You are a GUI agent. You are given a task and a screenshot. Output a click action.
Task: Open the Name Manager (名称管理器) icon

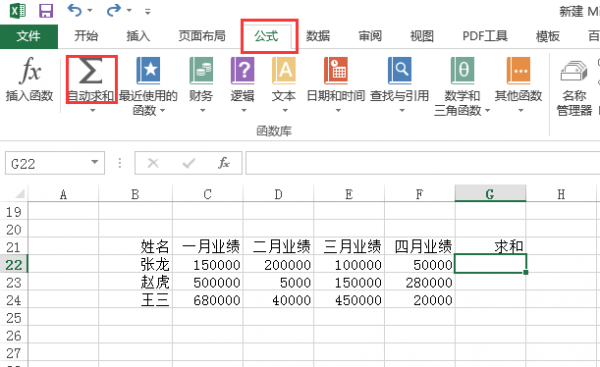(574, 71)
